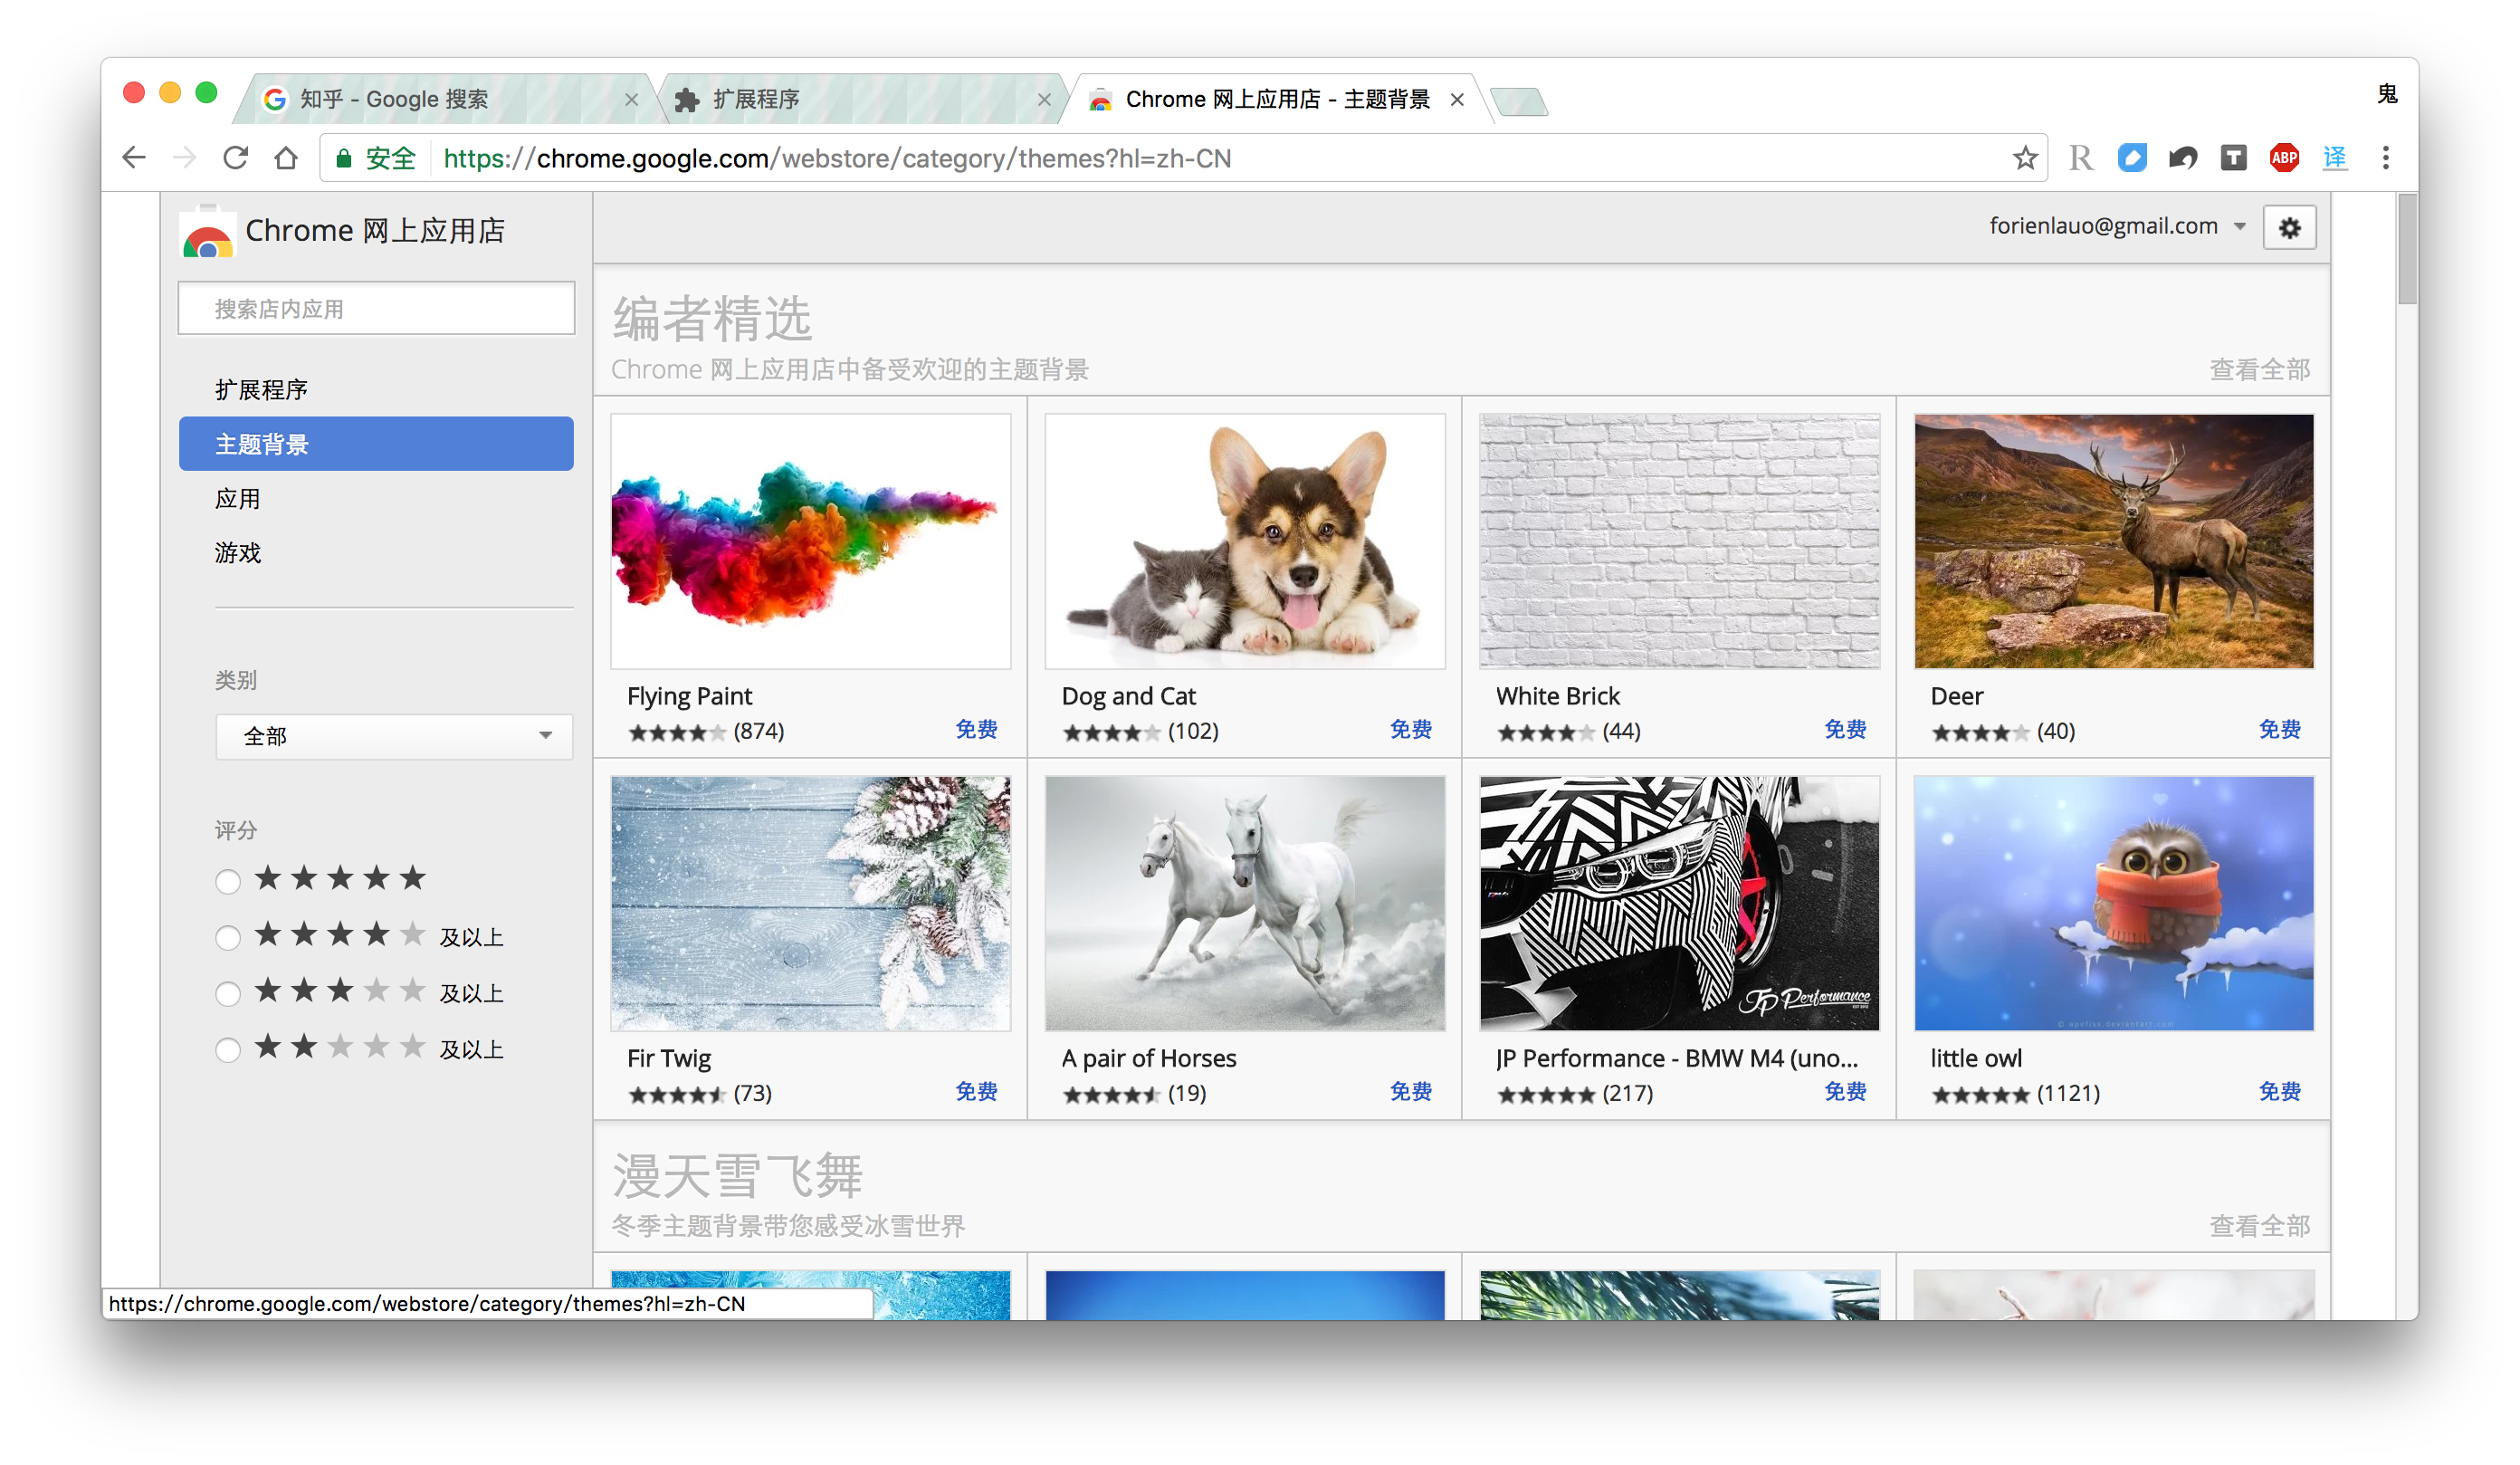
Task: Select the five-star rating filter
Action: (228, 881)
